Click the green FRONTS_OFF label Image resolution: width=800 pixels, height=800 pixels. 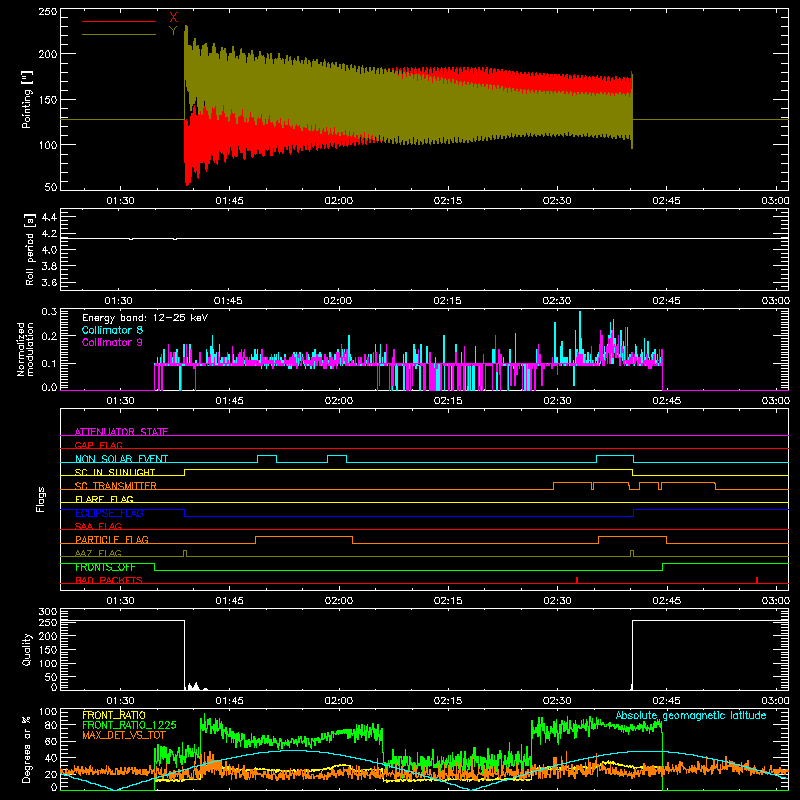tap(105, 567)
